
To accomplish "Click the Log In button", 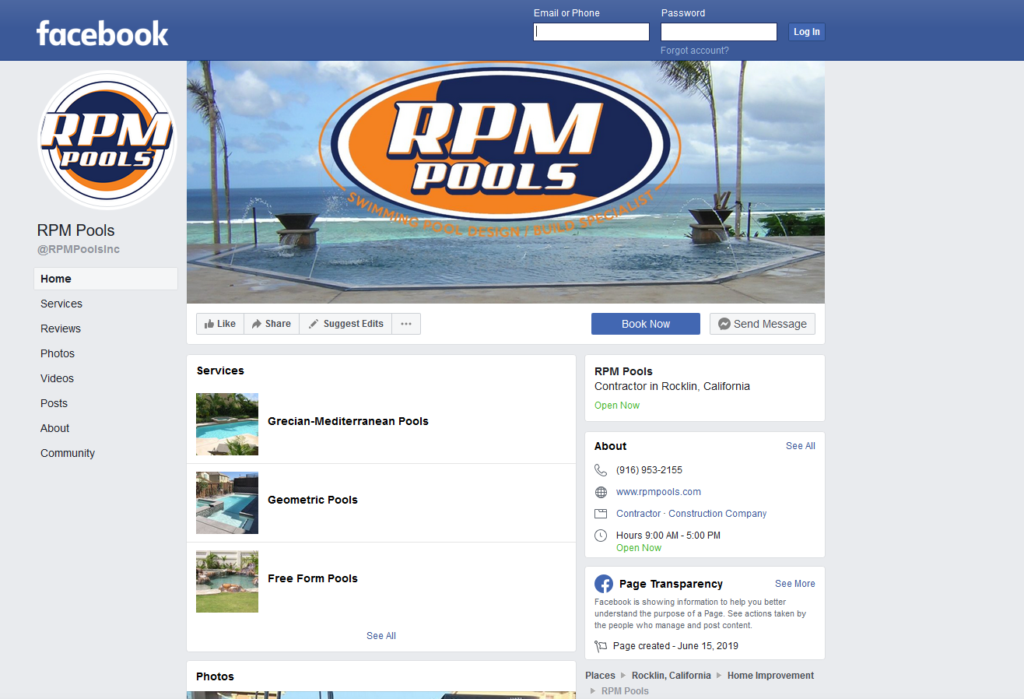I will pos(807,32).
